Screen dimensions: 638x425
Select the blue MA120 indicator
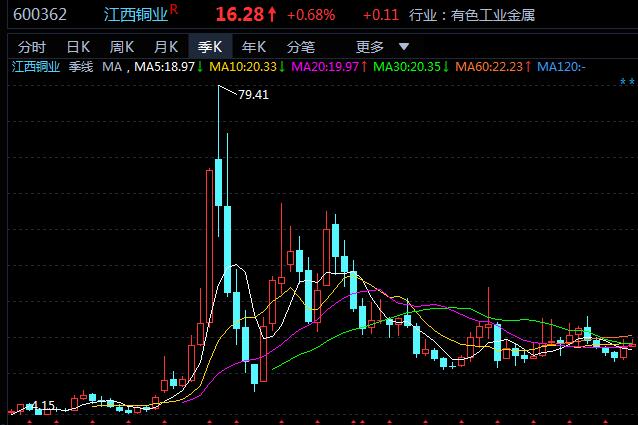click(562, 67)
